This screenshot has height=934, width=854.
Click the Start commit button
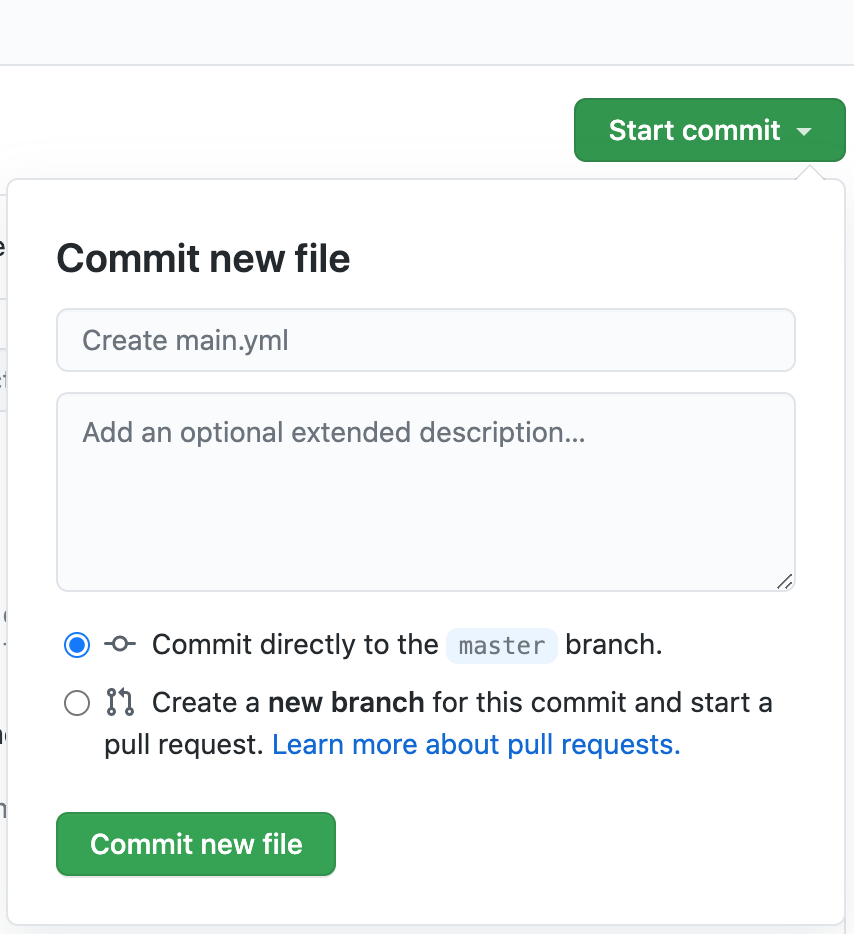pyautogui.click(x=709, y=130)
